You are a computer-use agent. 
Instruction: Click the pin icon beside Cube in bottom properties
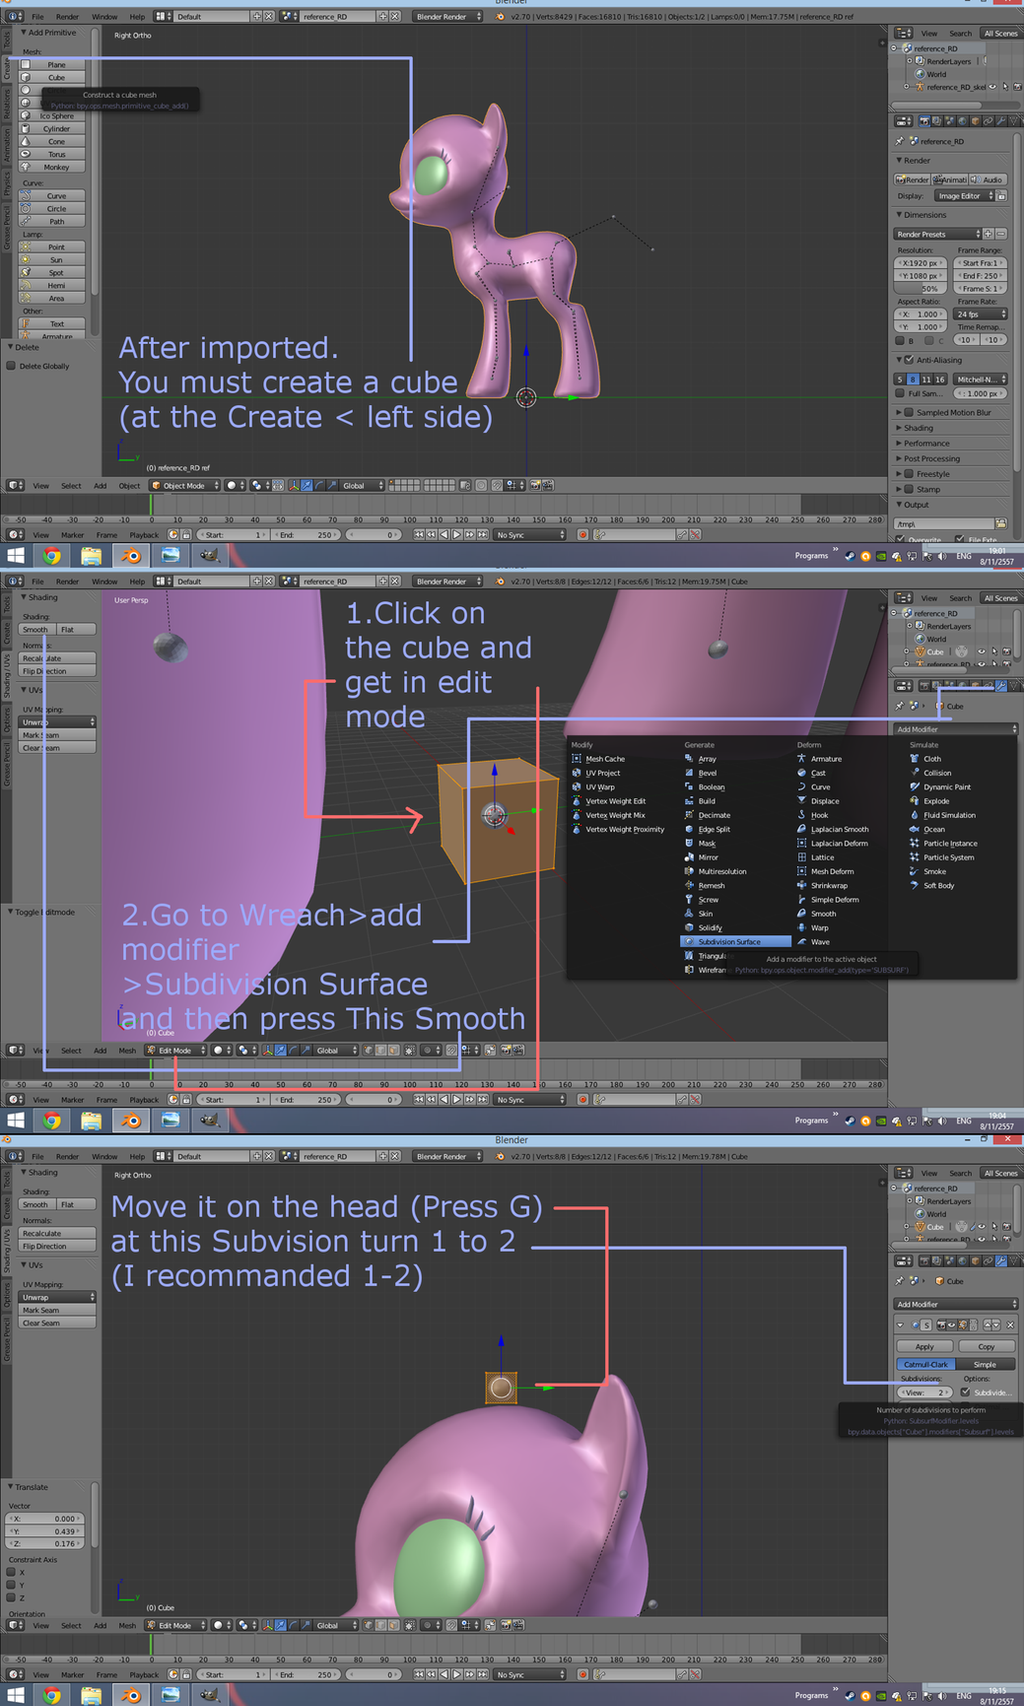tap(899, 1281)
